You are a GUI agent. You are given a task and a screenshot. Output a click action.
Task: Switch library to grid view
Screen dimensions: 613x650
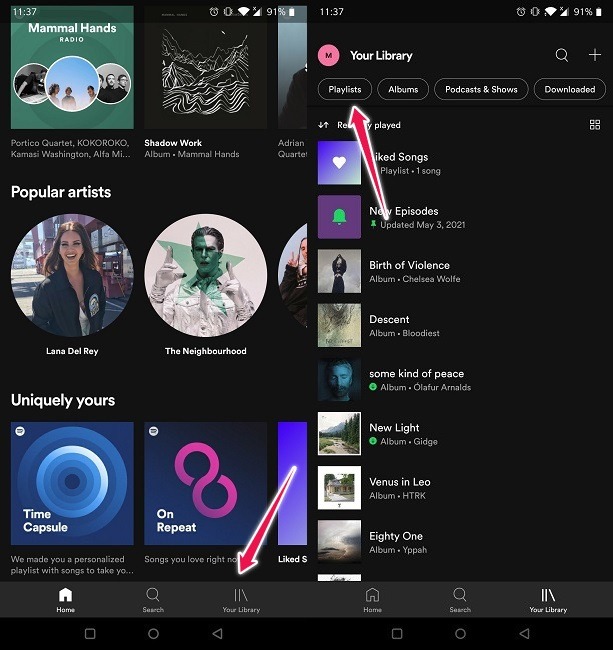(x=595, y=125)
